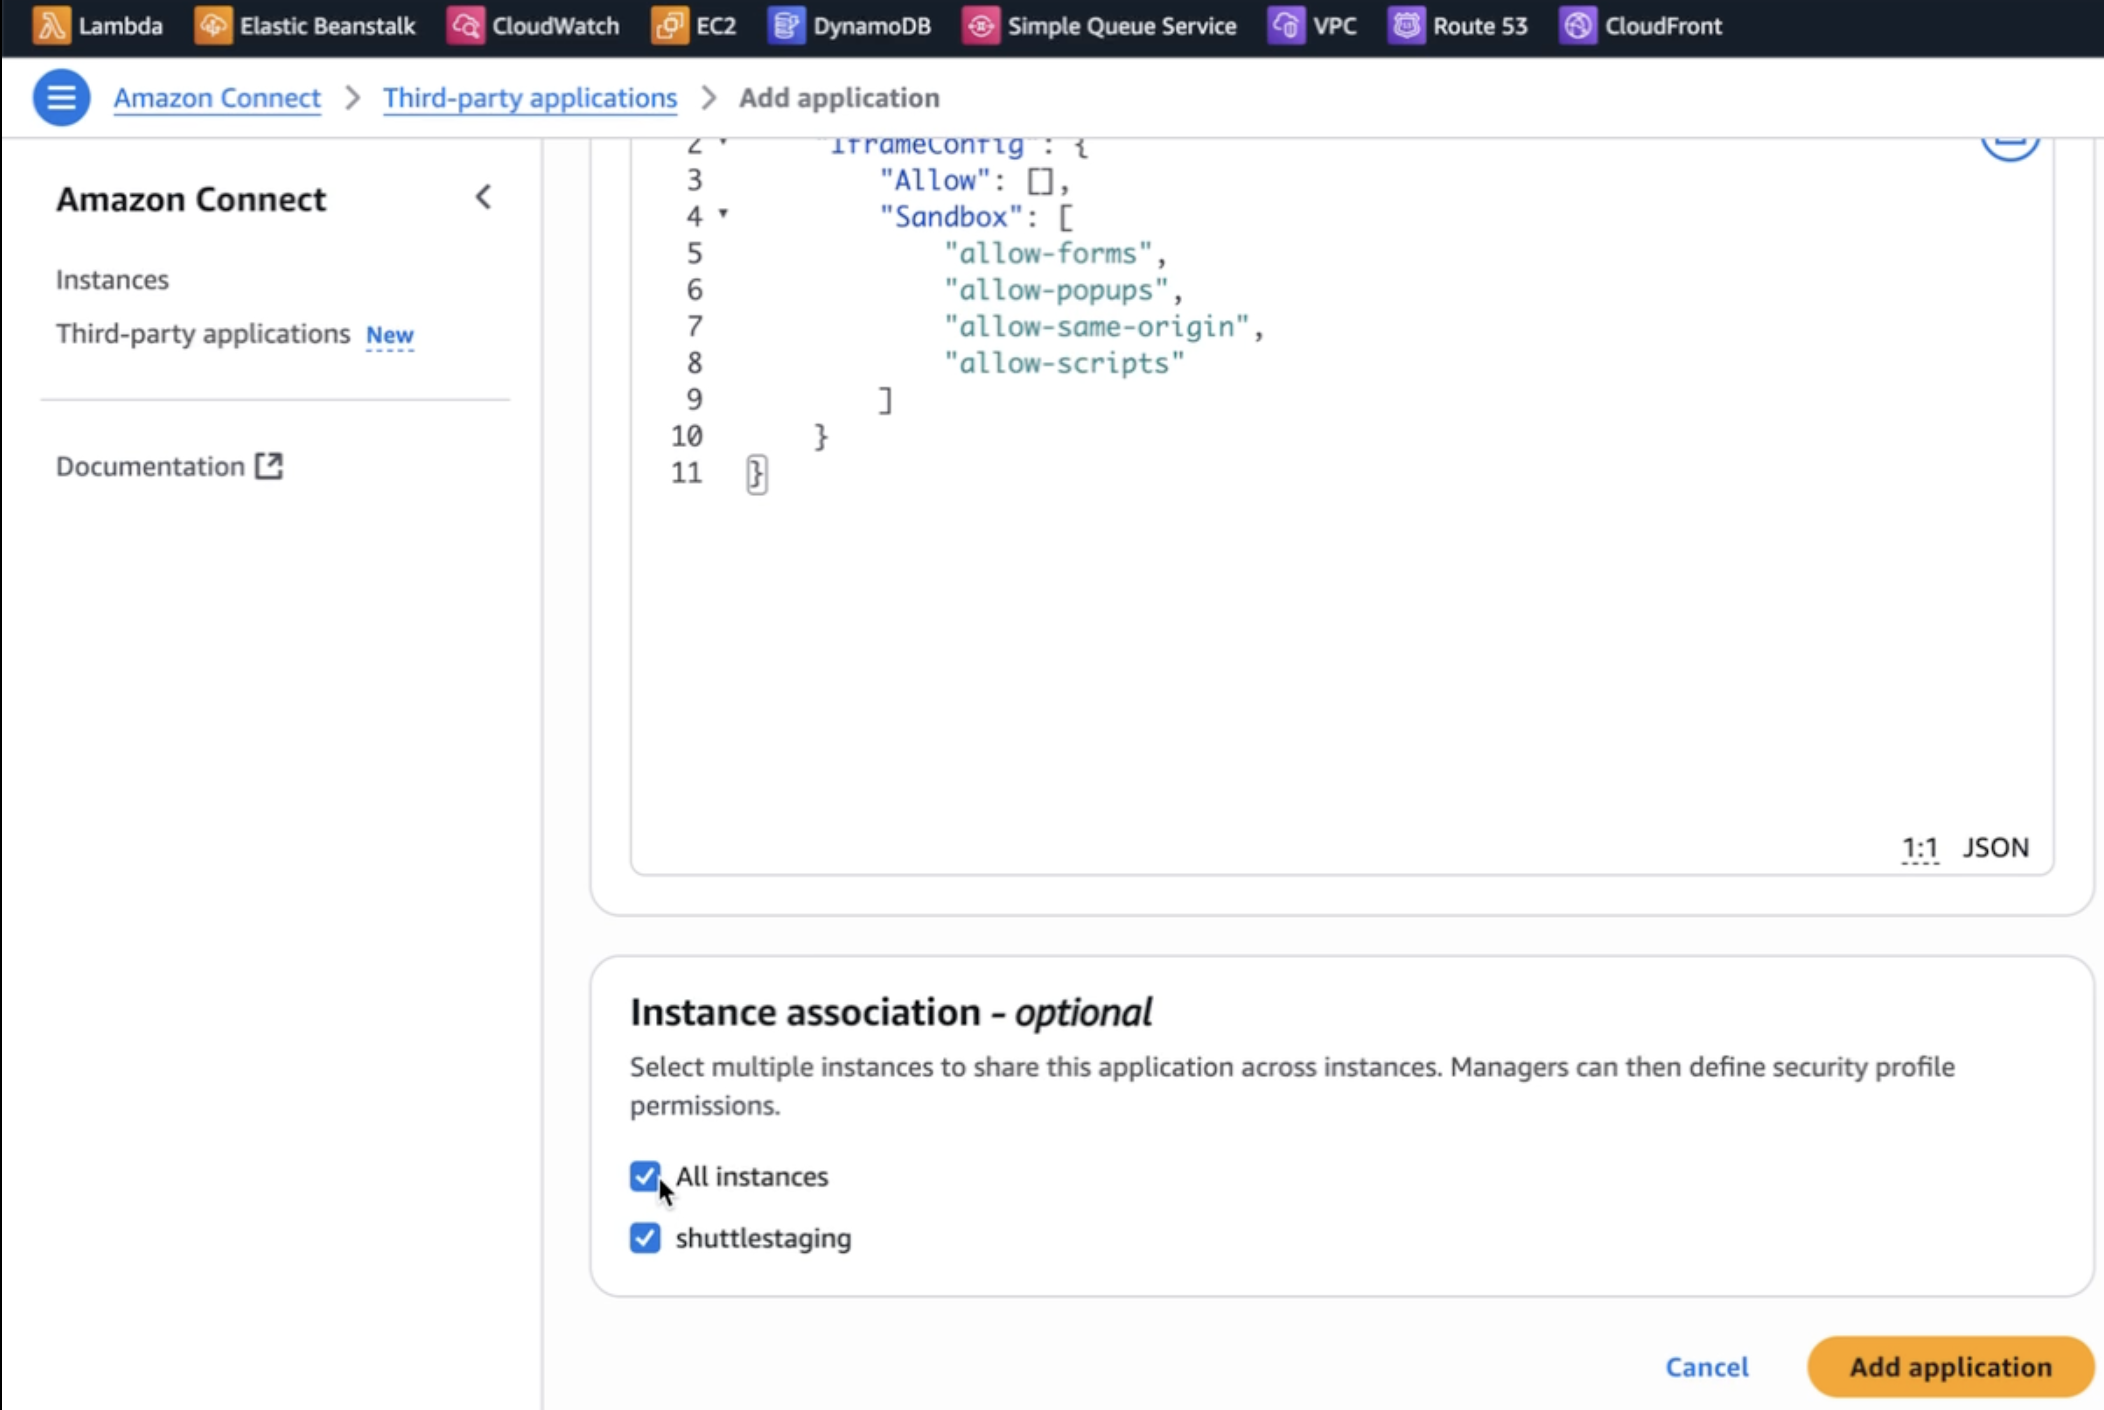Select Third-party applications in the sidebar
Viewport: 2104px width, 1410px height.
(203, 334)
